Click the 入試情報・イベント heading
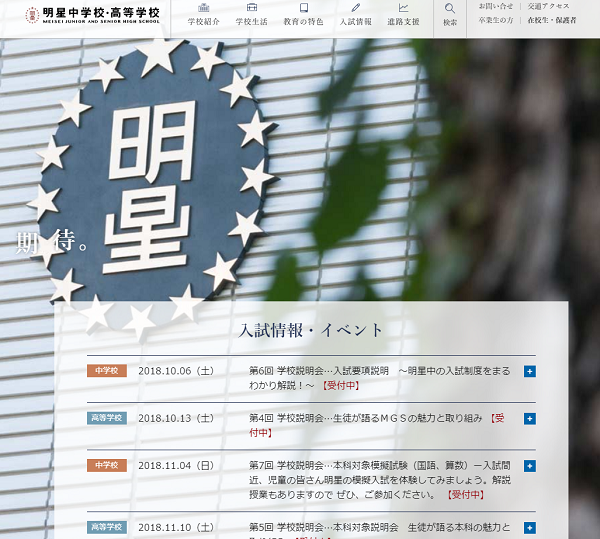600x539 pixels. [310, 331]
